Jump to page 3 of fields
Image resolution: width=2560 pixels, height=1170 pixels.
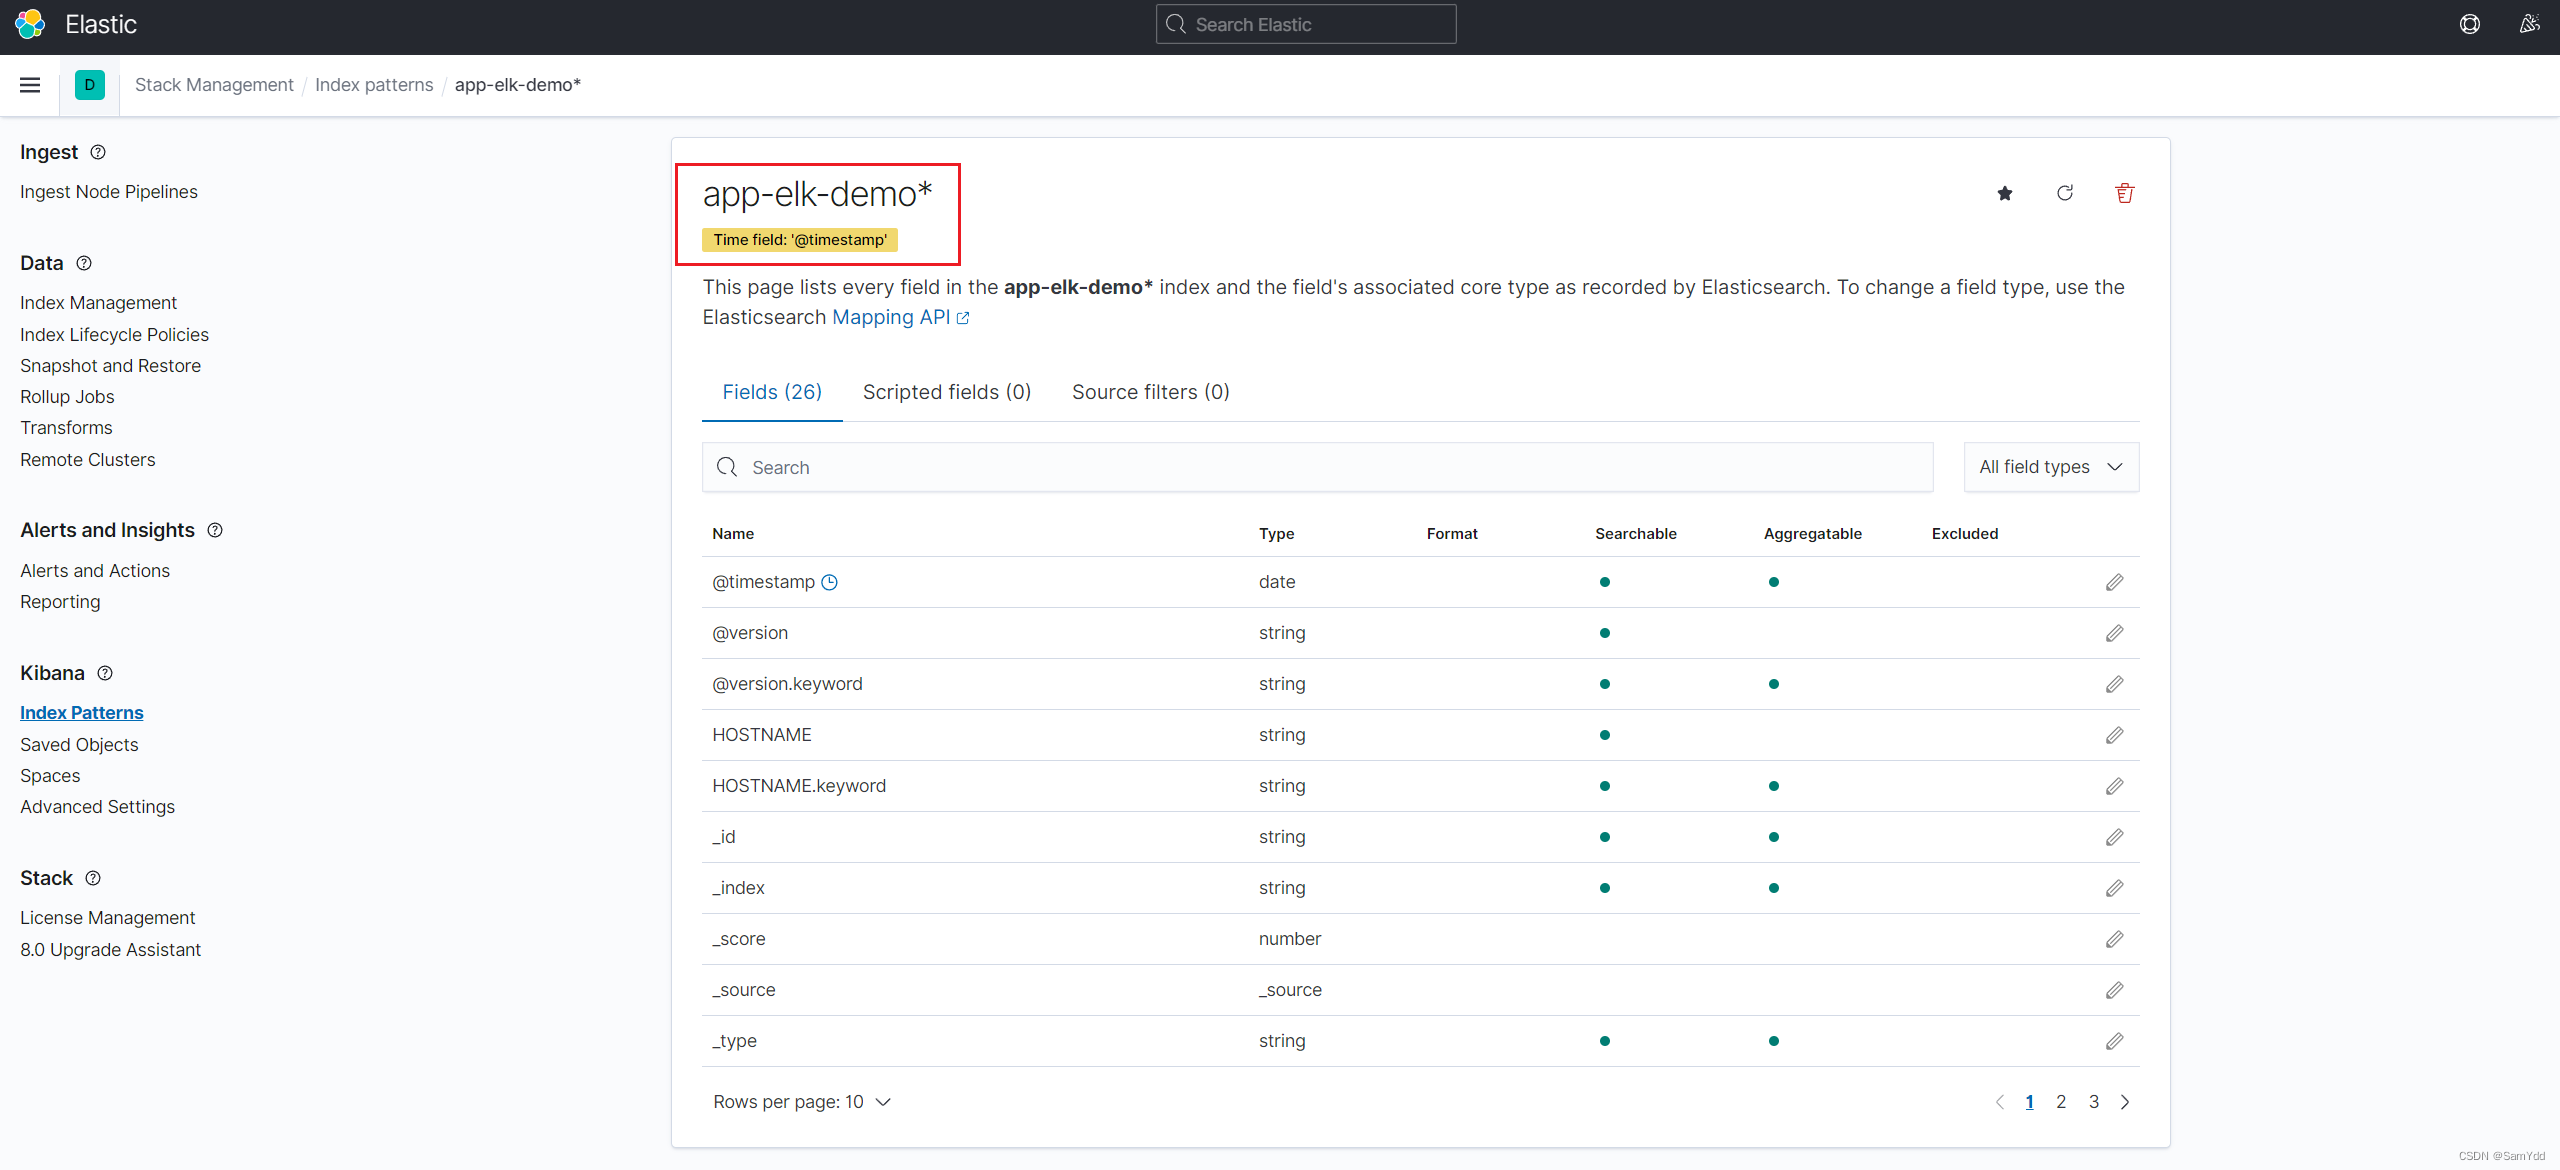pos(2093,1102)
